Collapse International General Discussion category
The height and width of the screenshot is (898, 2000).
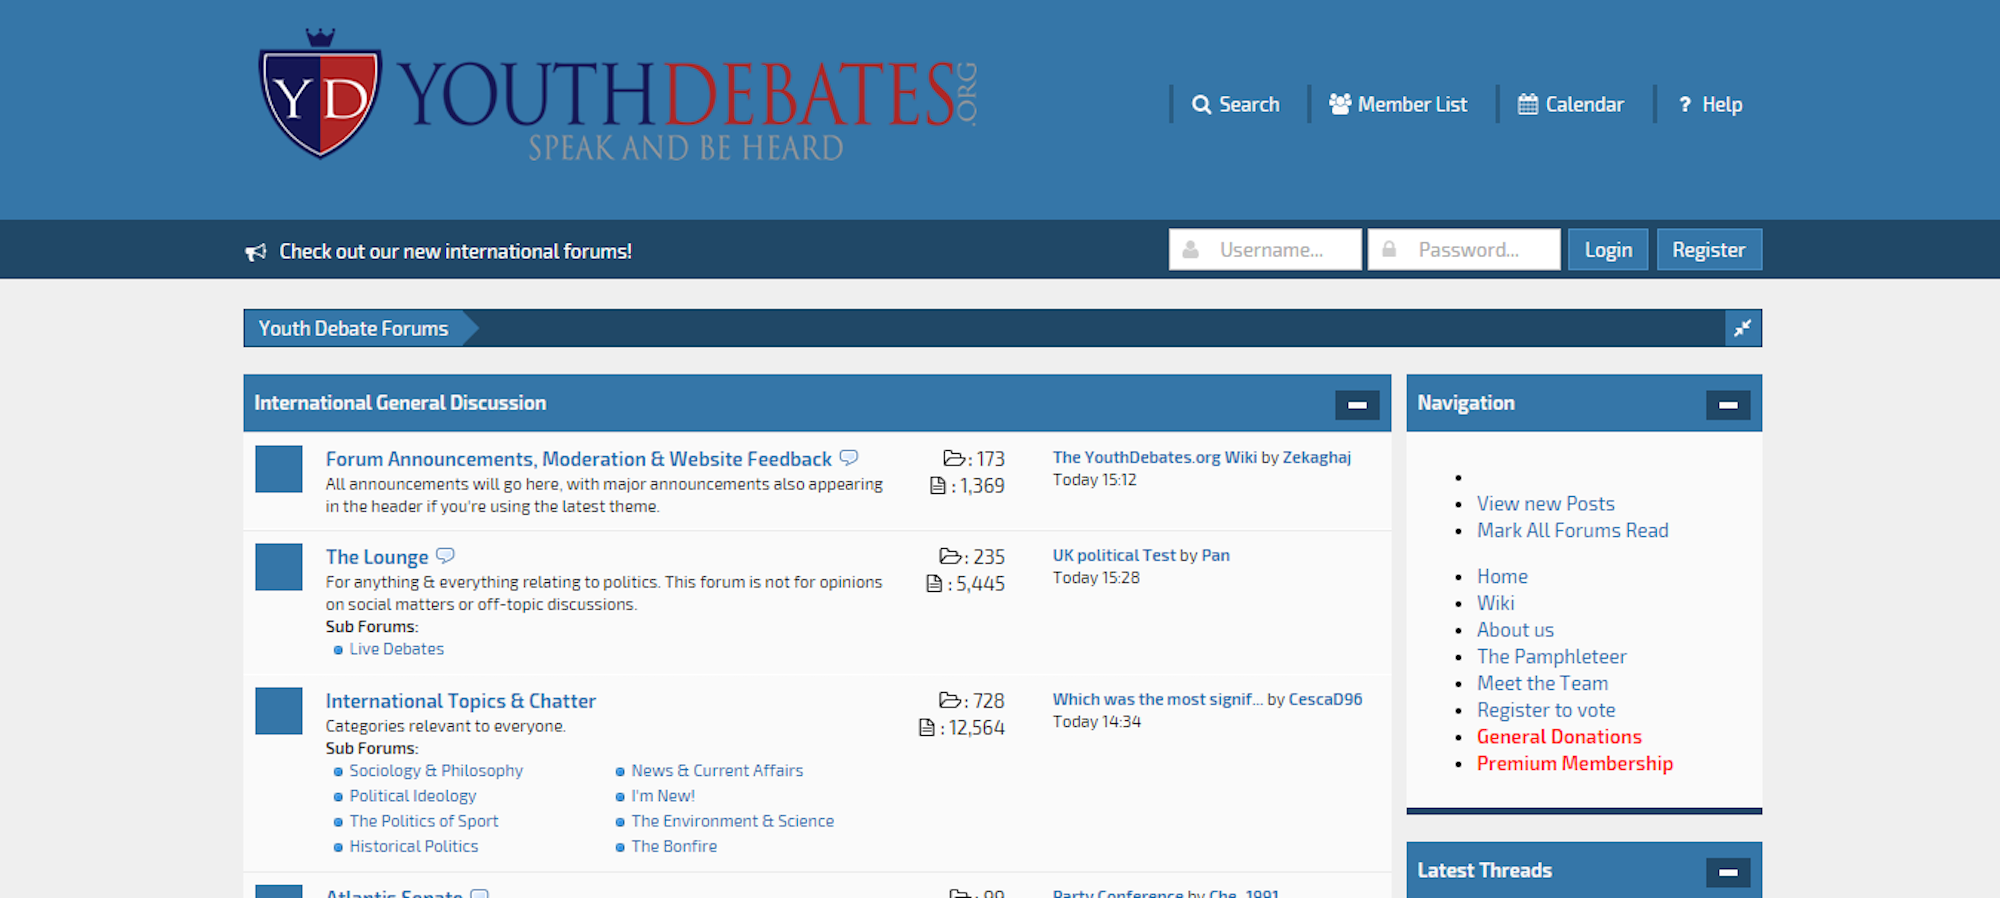point(1357,405)
